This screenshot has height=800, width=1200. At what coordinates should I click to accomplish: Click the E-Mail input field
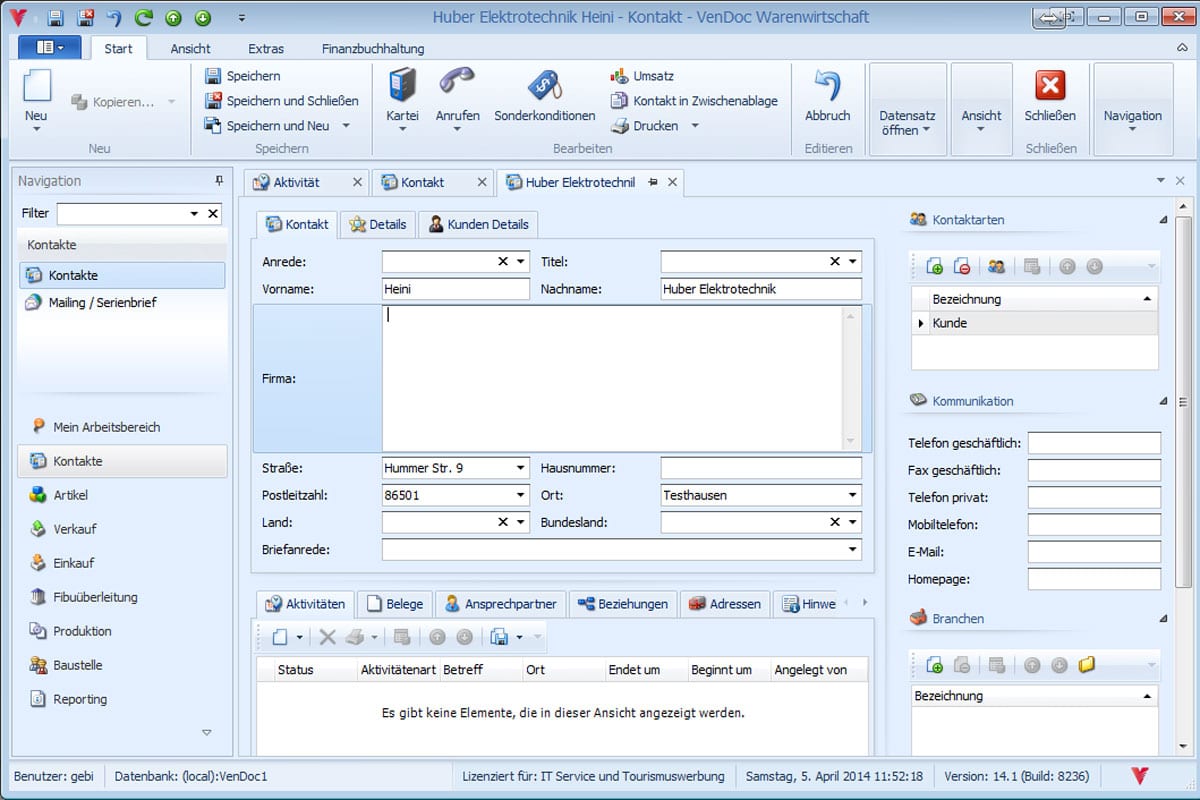tap(1094, 552)
